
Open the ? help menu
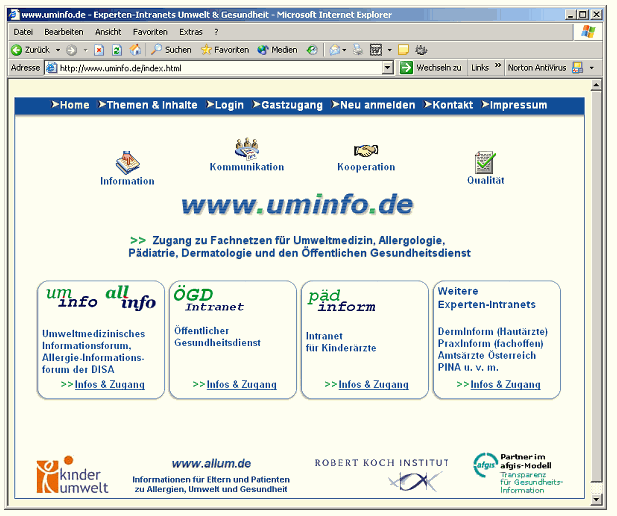216,32
